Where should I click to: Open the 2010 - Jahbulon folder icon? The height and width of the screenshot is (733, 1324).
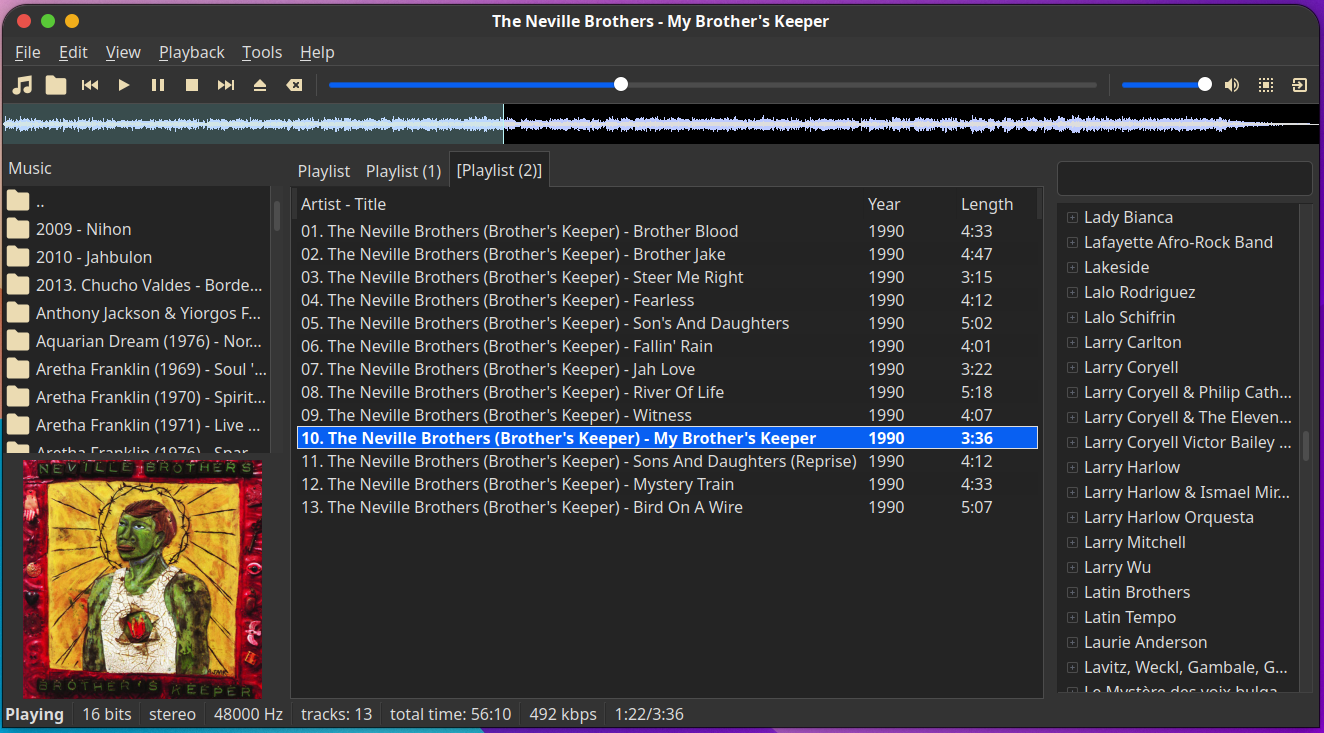(x=18, y=257)
